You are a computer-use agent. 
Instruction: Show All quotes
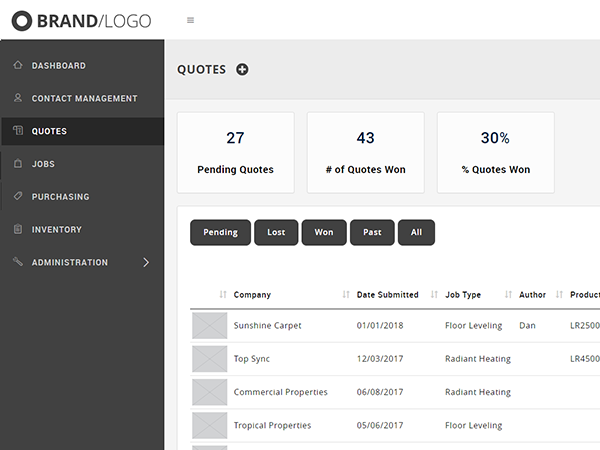[x=416, y=232]
